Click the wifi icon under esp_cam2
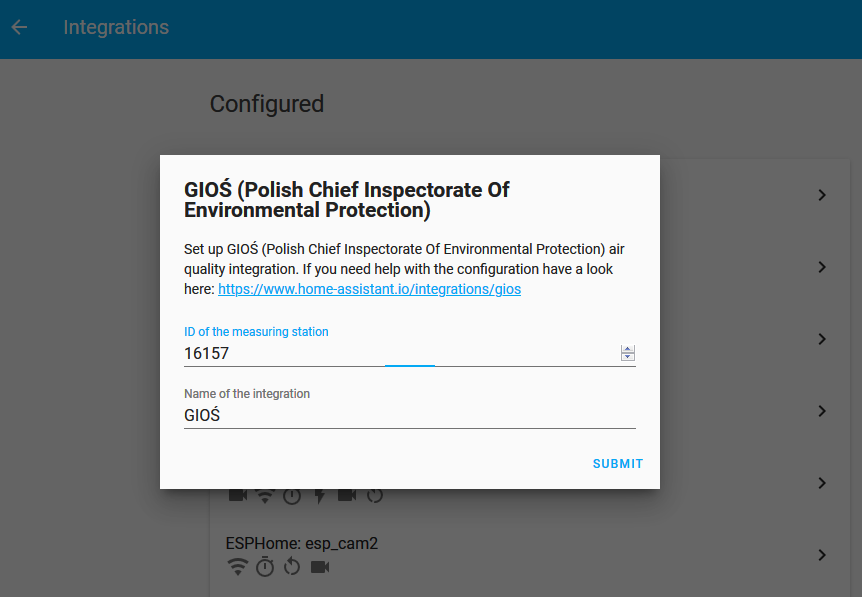 [x=238, y=568]
